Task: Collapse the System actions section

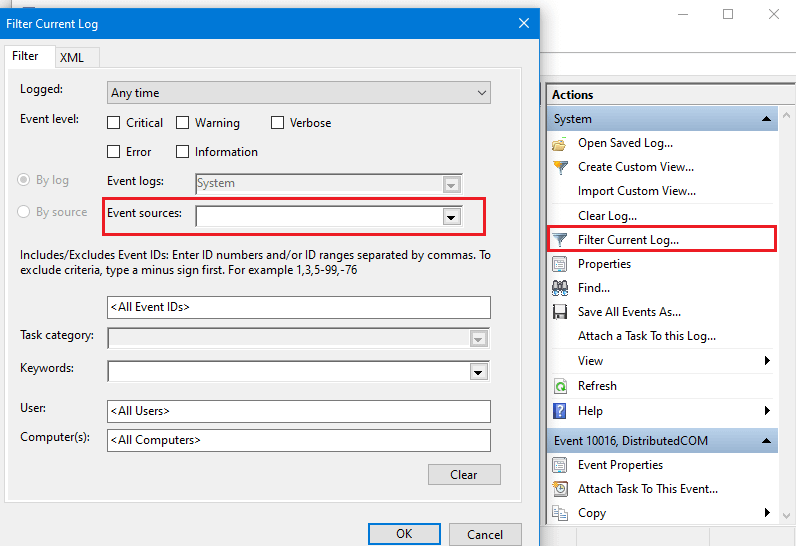Action: pyautogui.click(x=766, y=119)
